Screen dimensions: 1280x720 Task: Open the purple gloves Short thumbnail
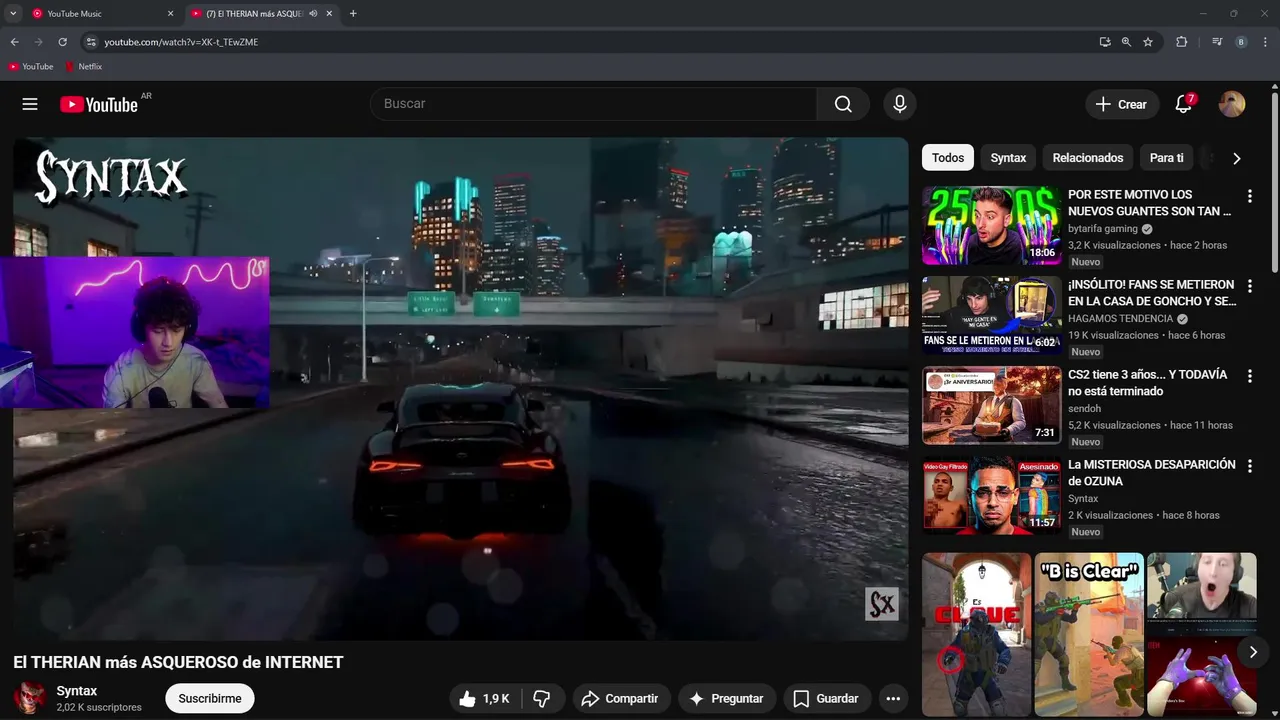point(1201,635)
